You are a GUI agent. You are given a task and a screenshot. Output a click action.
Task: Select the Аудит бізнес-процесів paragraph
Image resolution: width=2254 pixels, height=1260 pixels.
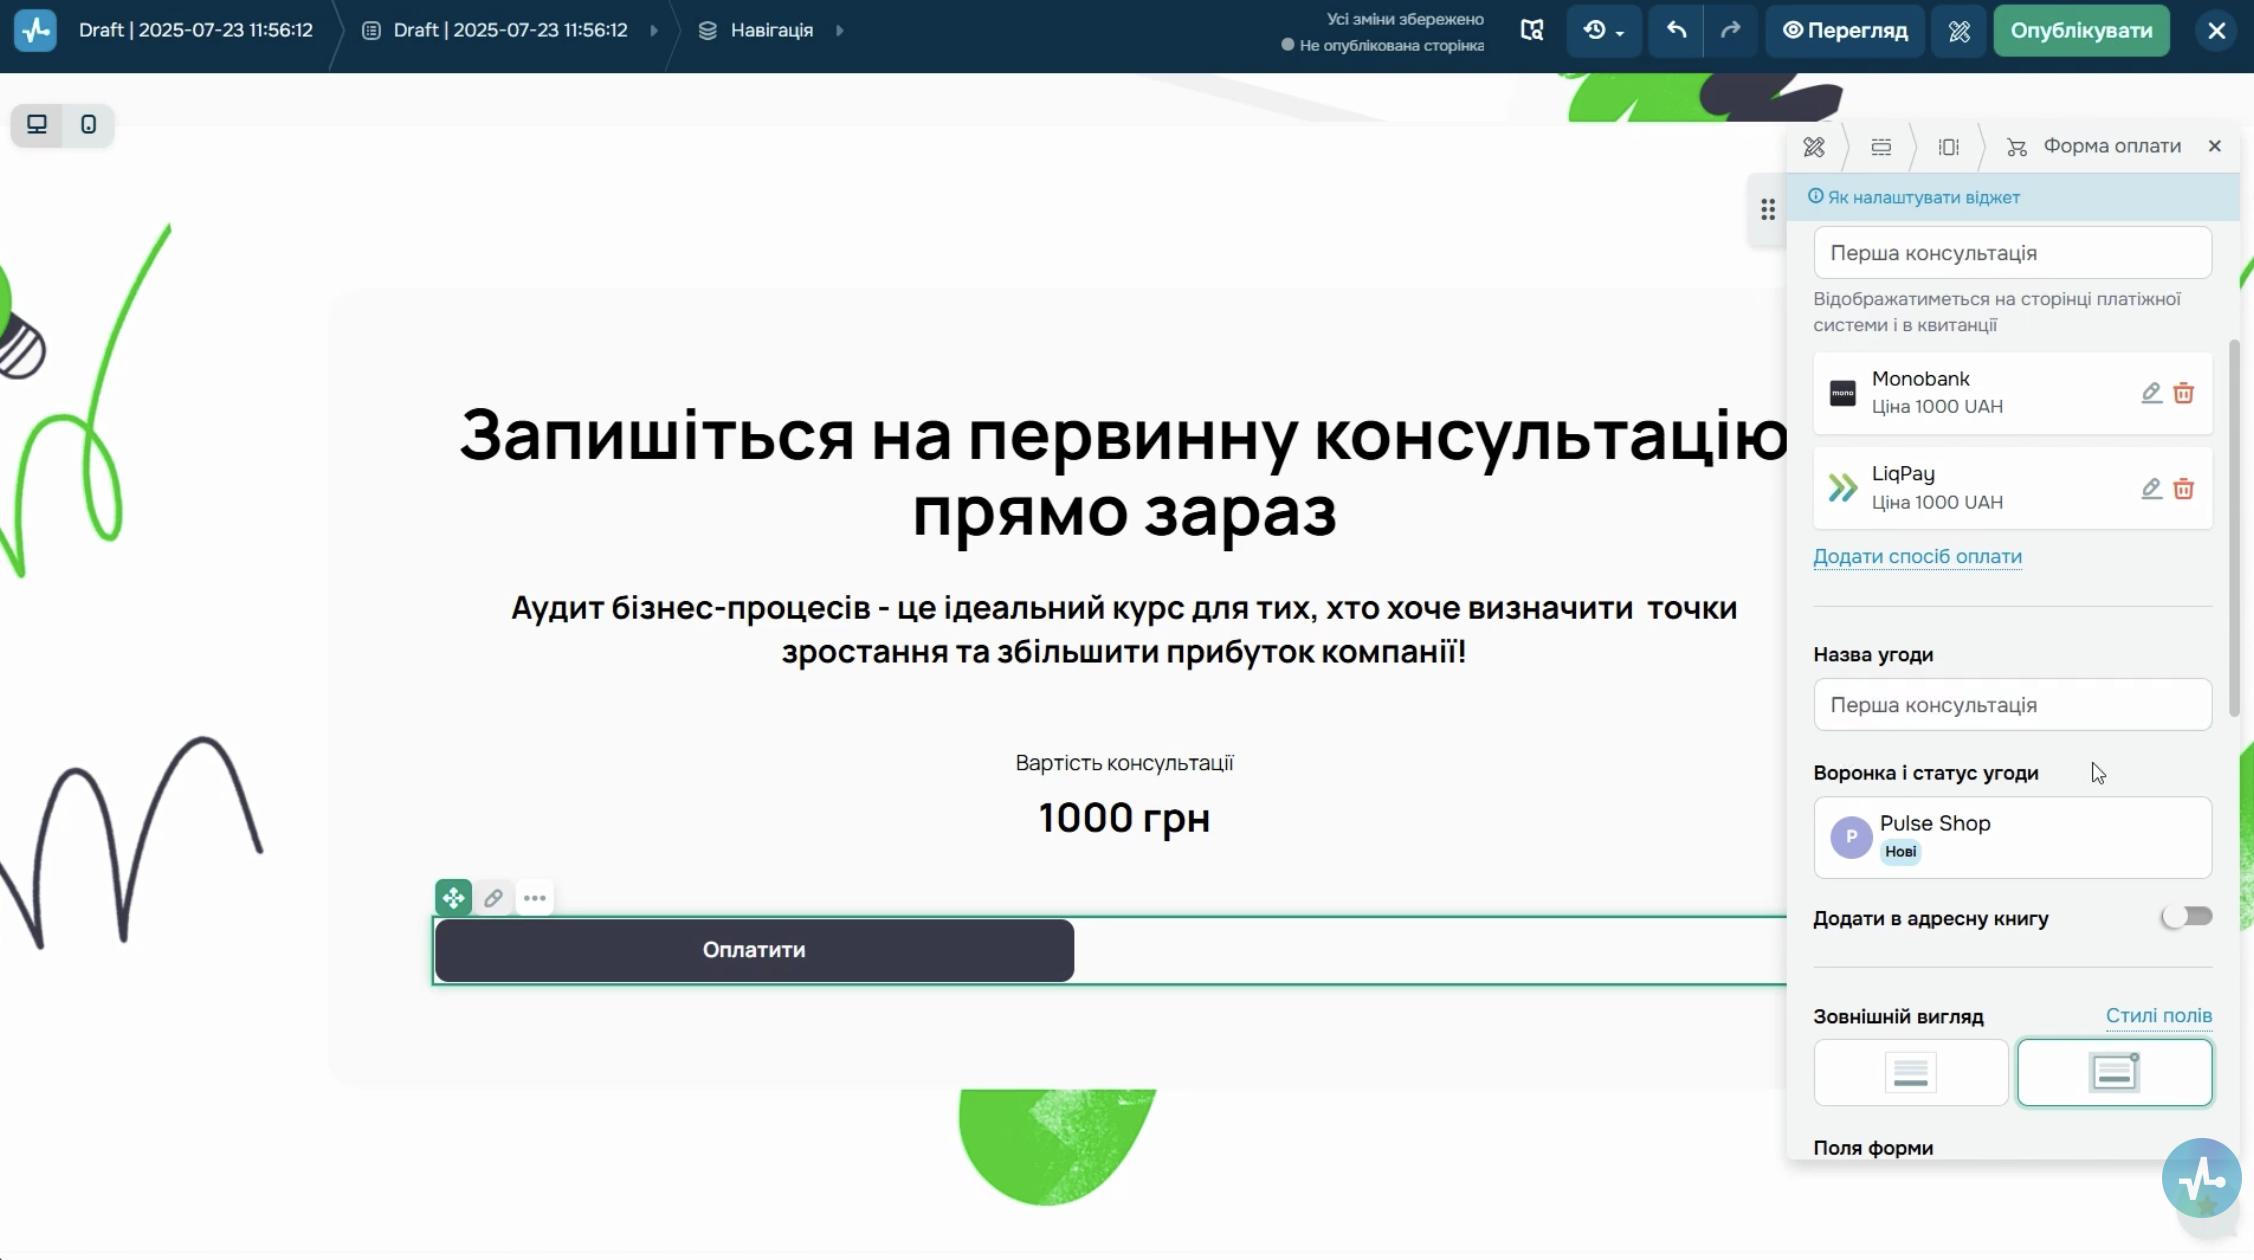1124,630
